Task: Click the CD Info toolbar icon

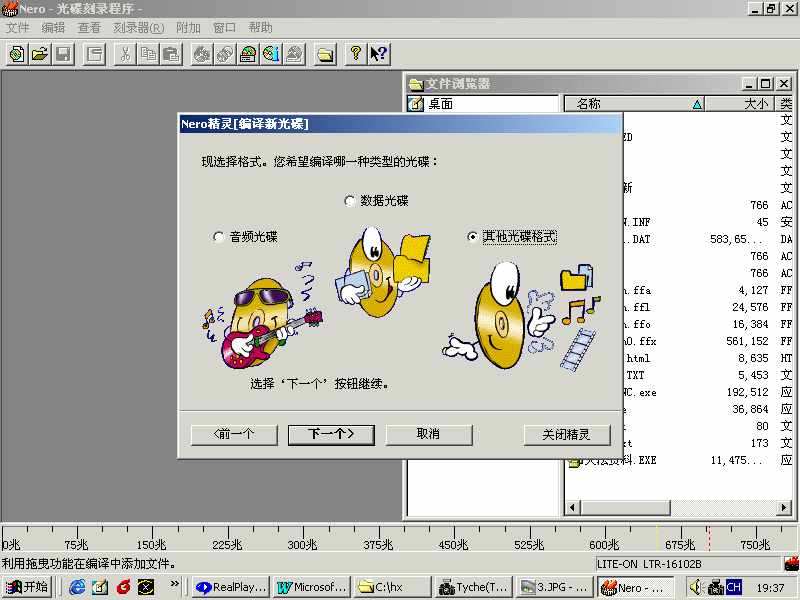Action: tap(271, 54)
